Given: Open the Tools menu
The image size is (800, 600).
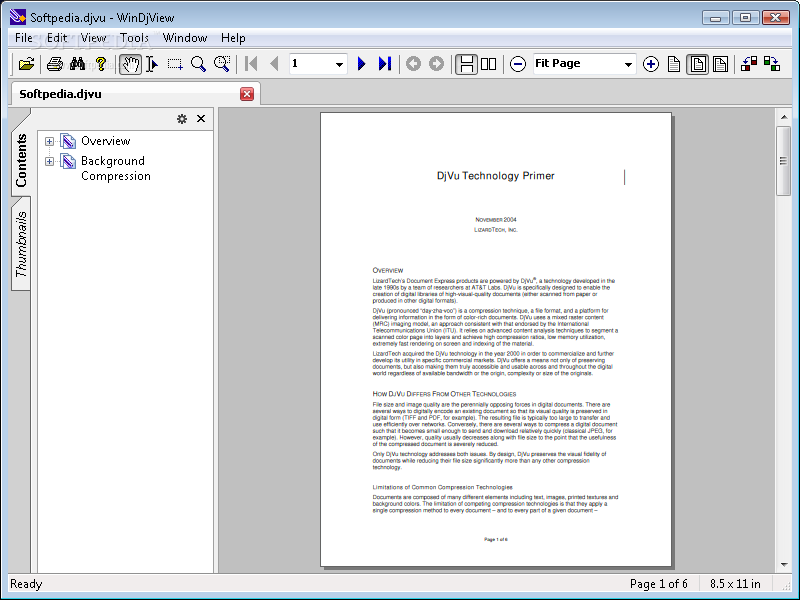Looking at the screenshot, I should click(x=134, y=38).
